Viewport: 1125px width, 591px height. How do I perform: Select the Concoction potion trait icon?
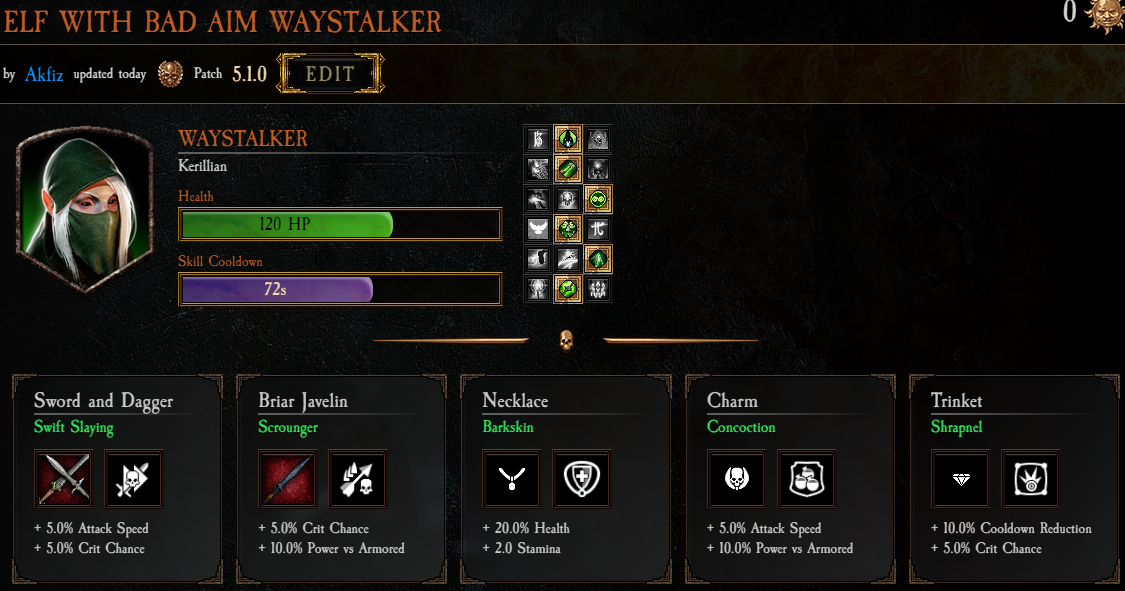806,478
